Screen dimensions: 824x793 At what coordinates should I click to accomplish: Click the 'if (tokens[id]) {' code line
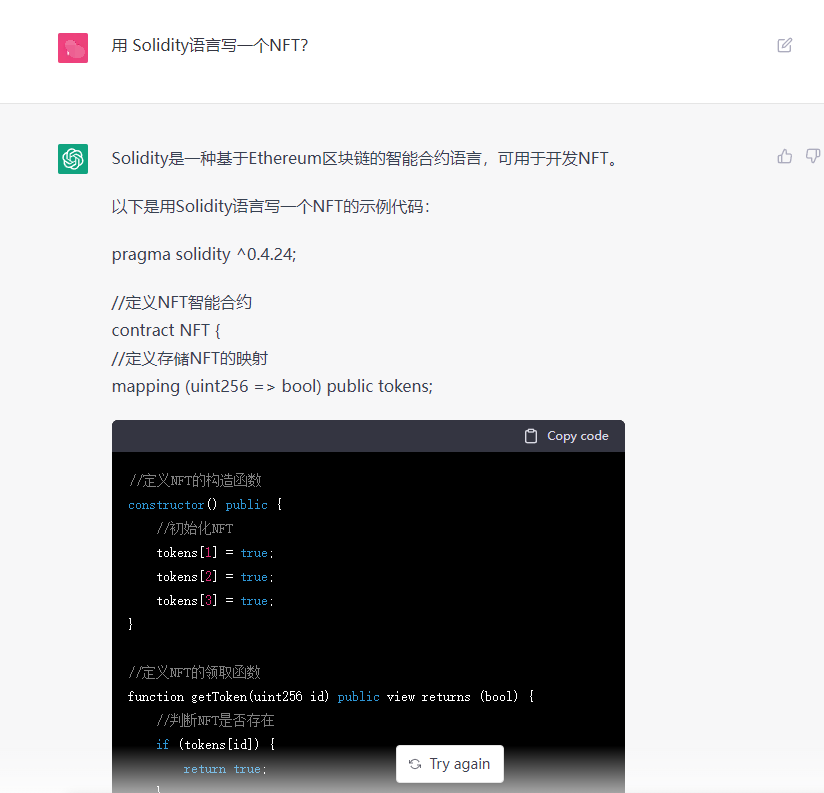(x=215, y=745)
